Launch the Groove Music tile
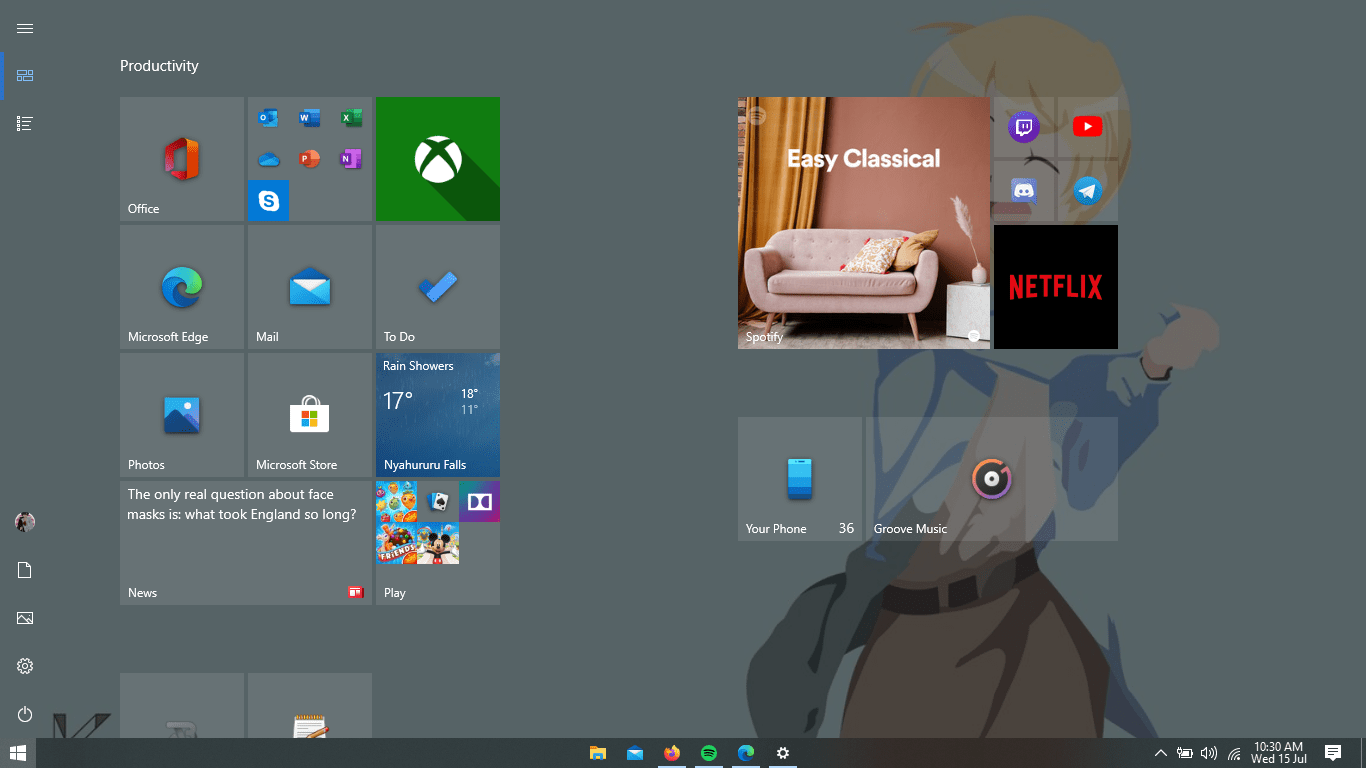The image size is (1366, 768). tap(992, 479)
